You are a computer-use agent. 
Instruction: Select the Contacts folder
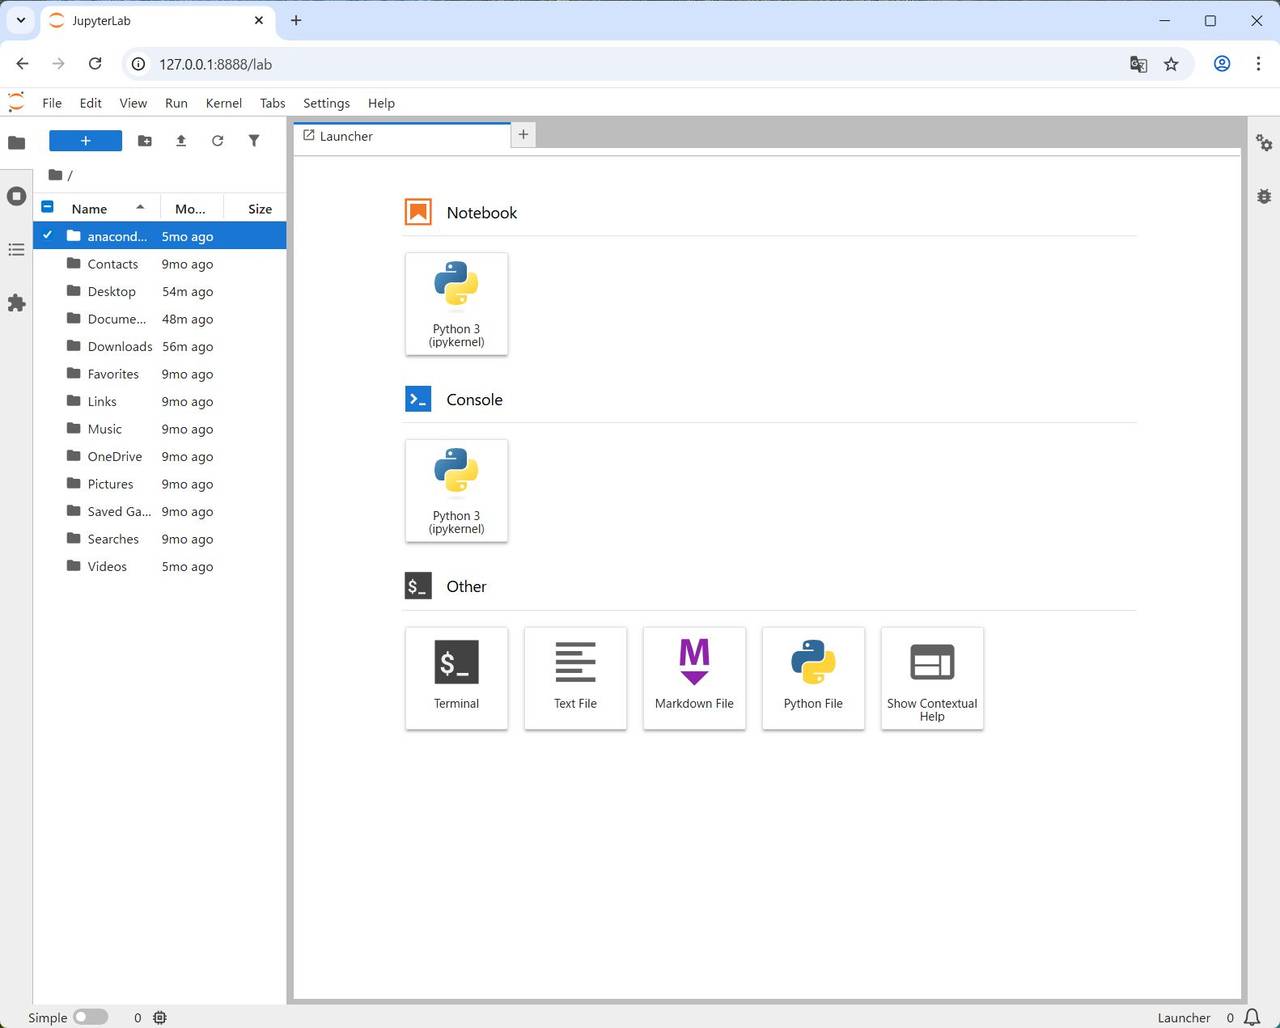tap(160, 264)
